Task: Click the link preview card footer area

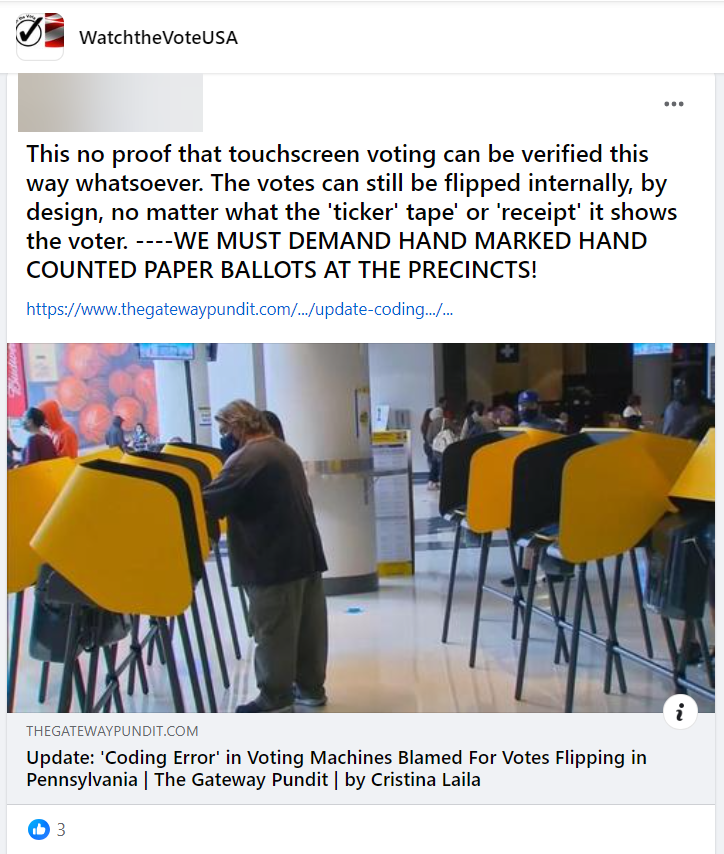Action: coord(360,760)
